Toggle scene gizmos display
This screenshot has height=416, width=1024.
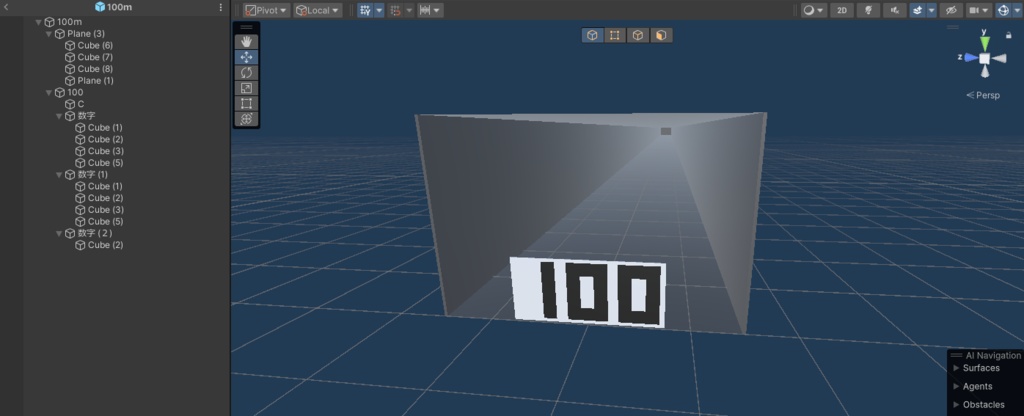point(1003,10)
